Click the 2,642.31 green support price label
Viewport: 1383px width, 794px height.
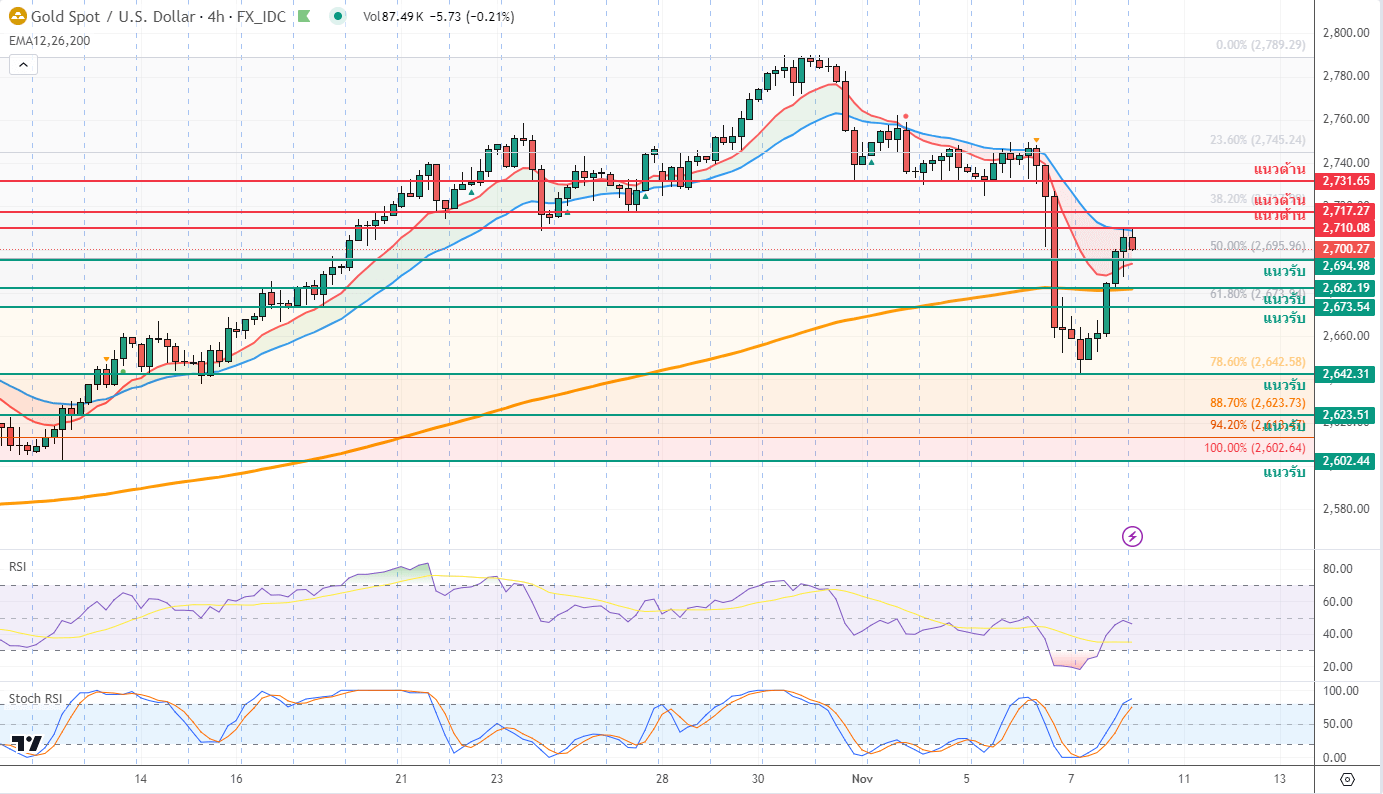[1345, 374]
